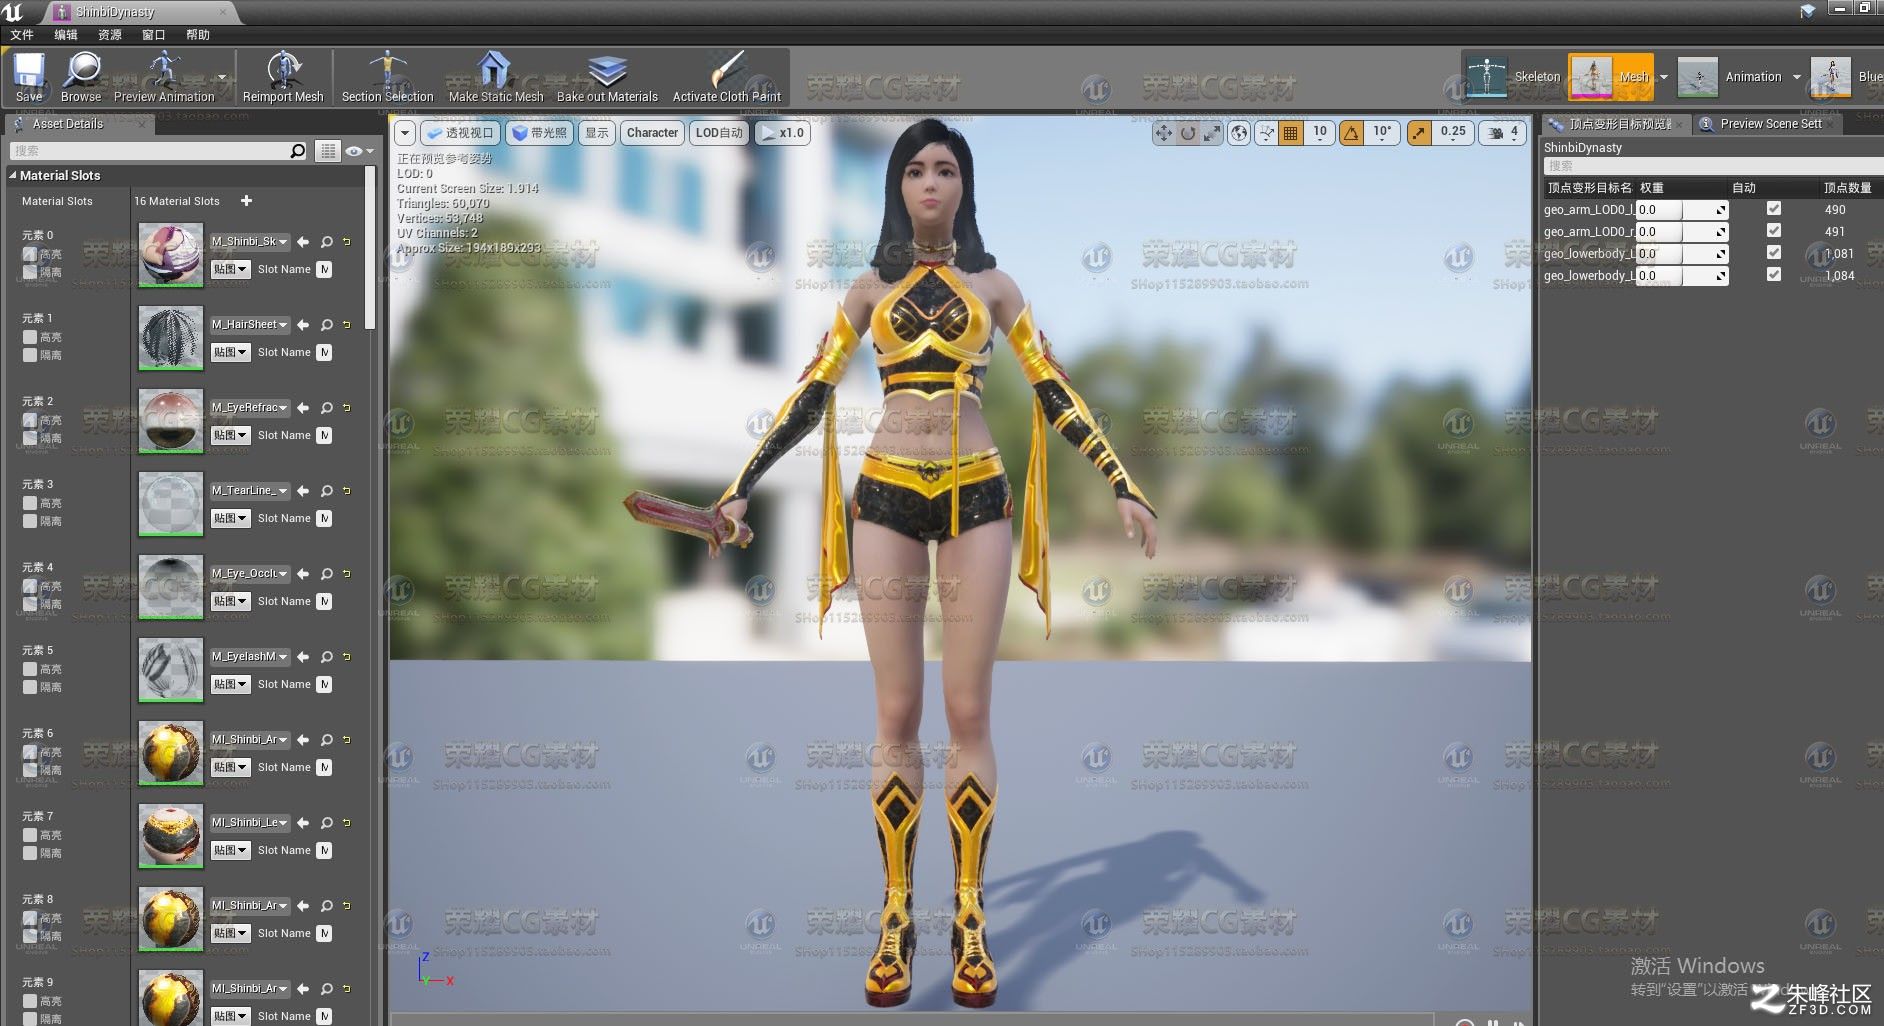Open Preview Animation toolbar button
The width and height of the screenshot is (1884, 1026).
point(164,77)
